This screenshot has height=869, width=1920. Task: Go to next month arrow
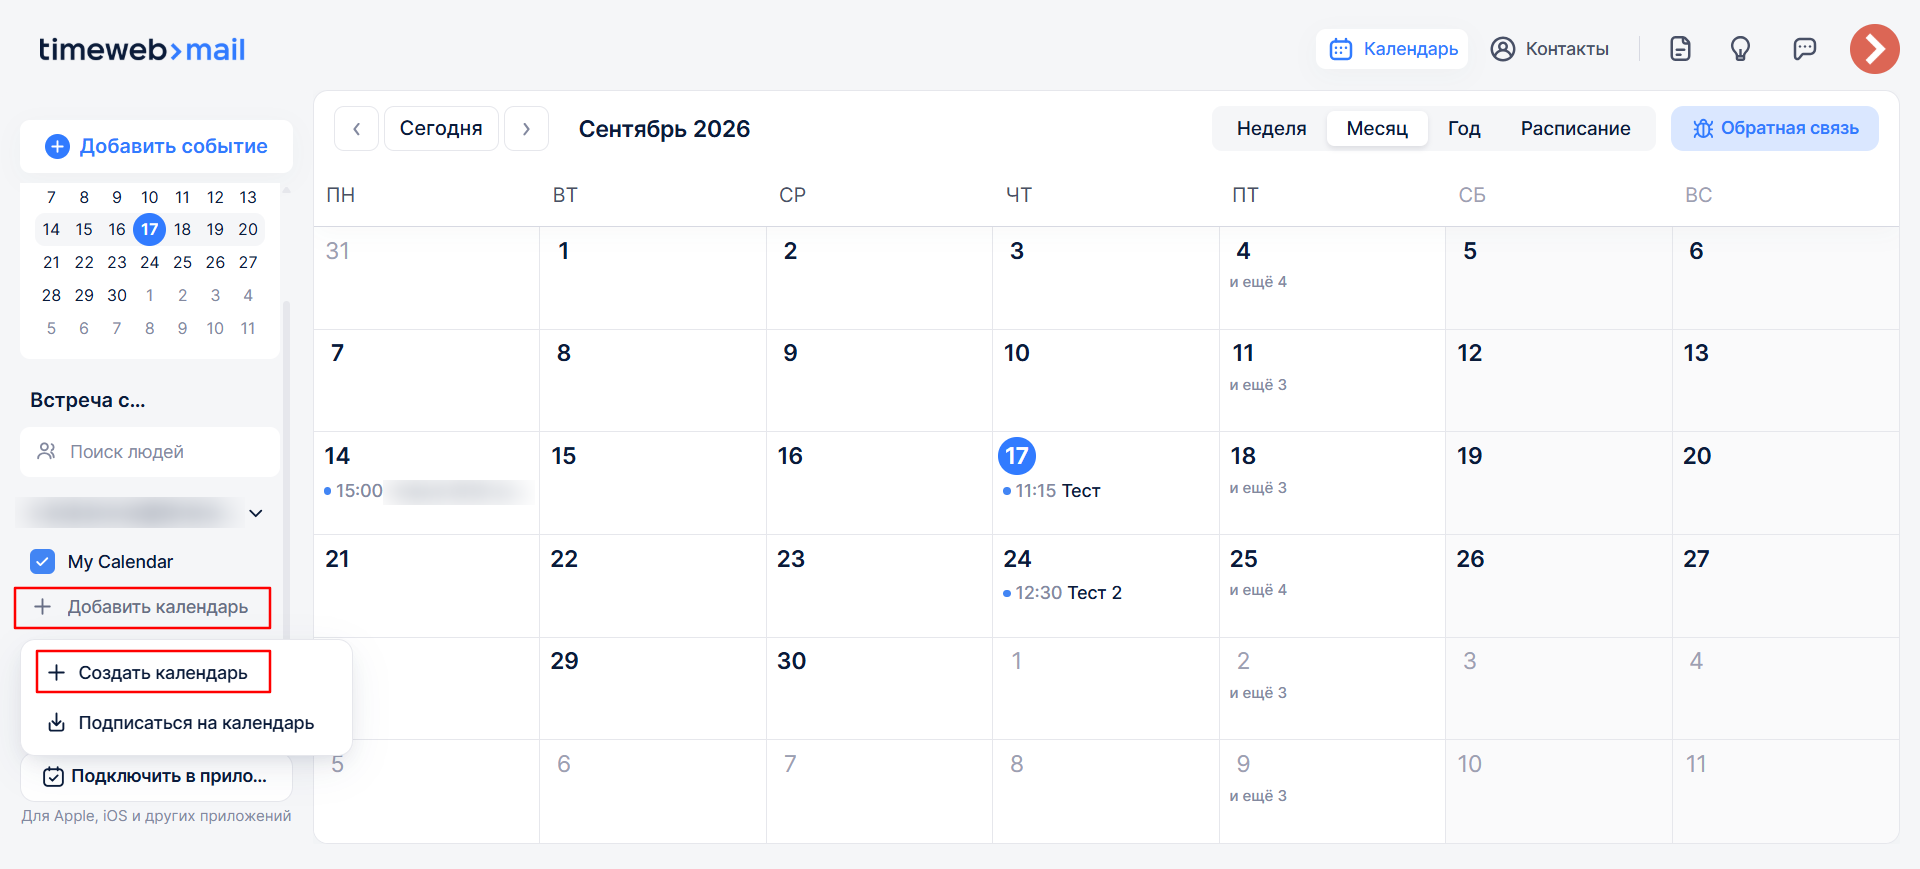pos(526,128)
